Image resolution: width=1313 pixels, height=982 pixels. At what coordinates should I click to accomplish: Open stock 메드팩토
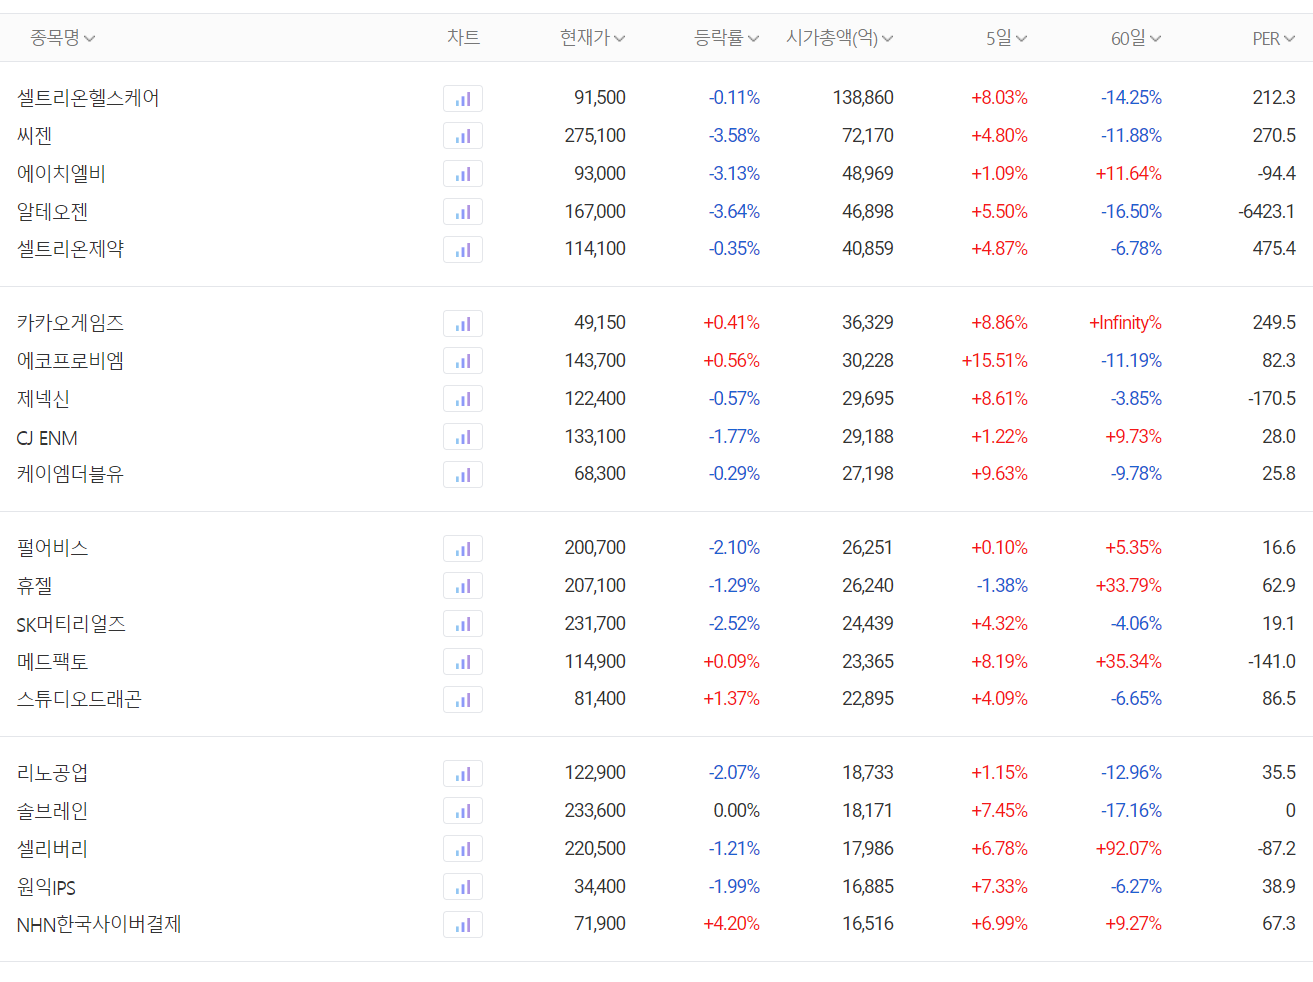coord(52,662)
